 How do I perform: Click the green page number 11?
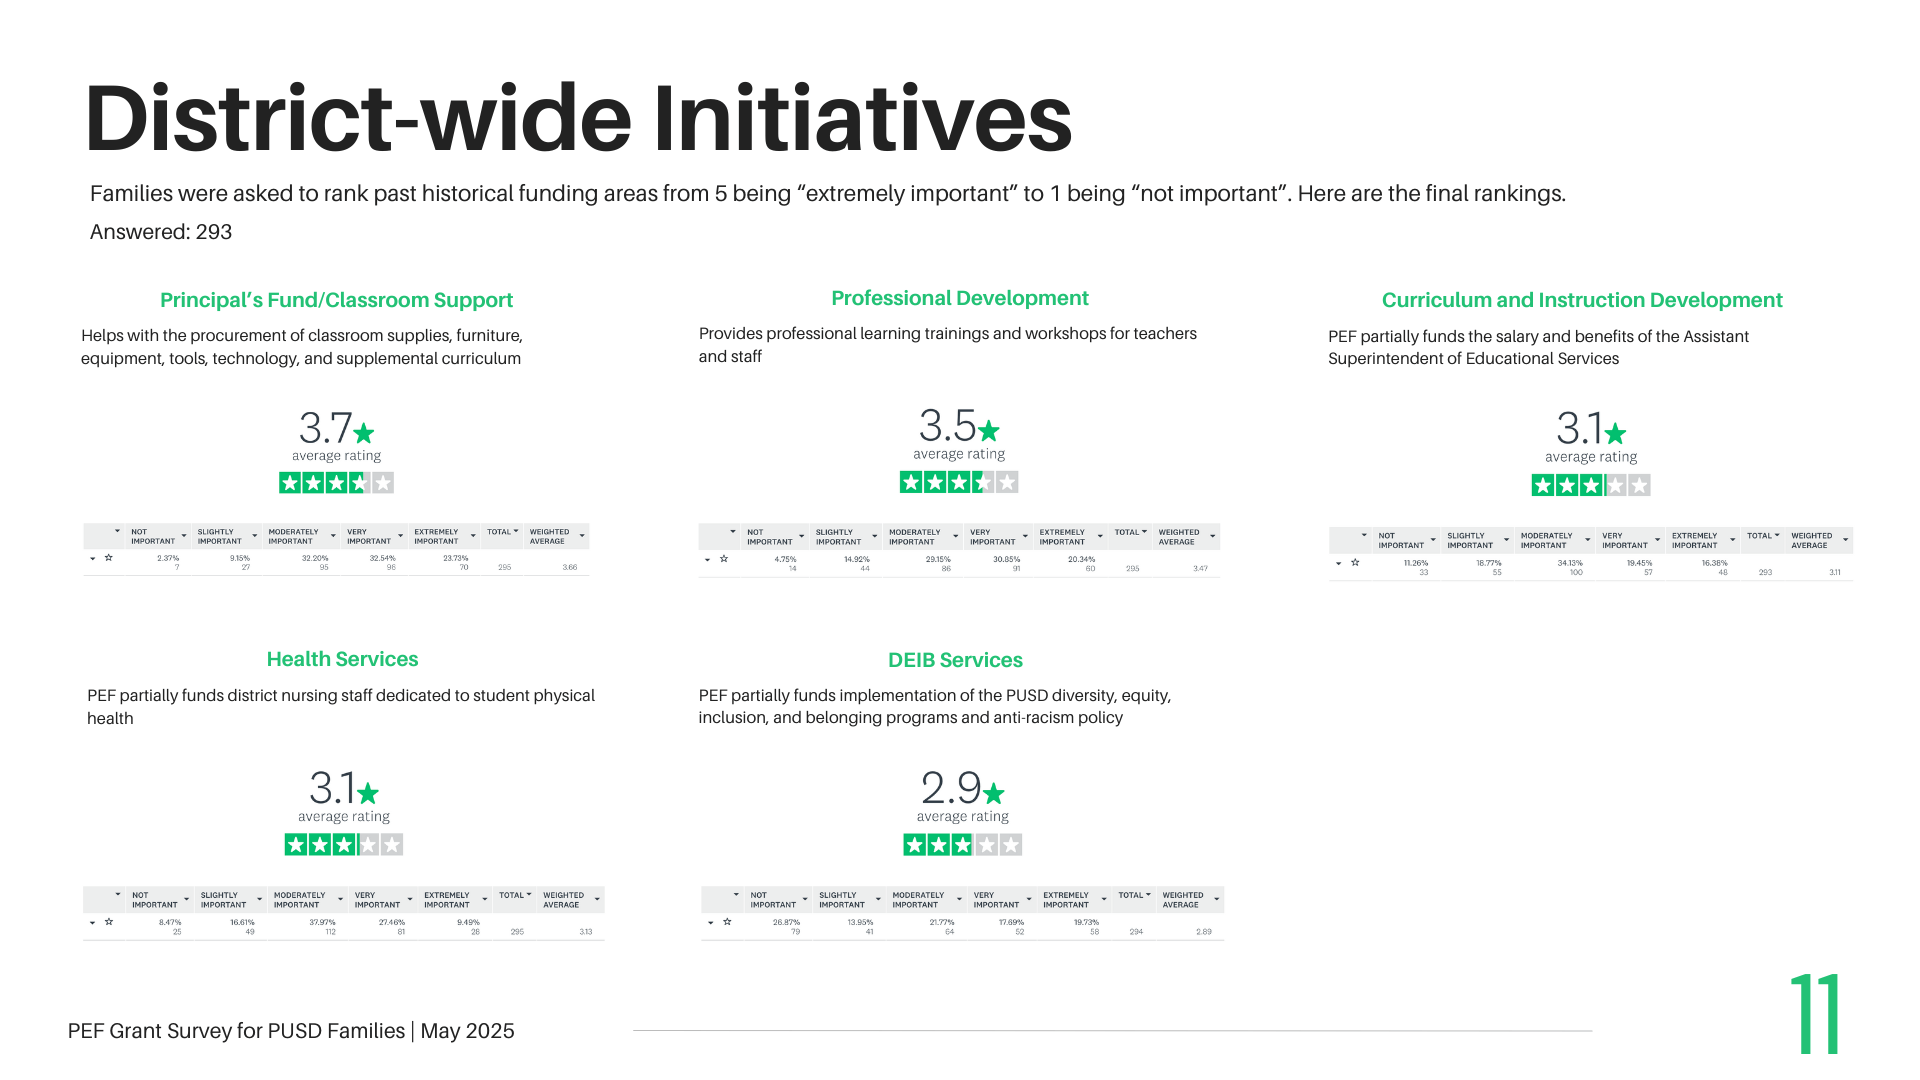tap(1816, 1014)
